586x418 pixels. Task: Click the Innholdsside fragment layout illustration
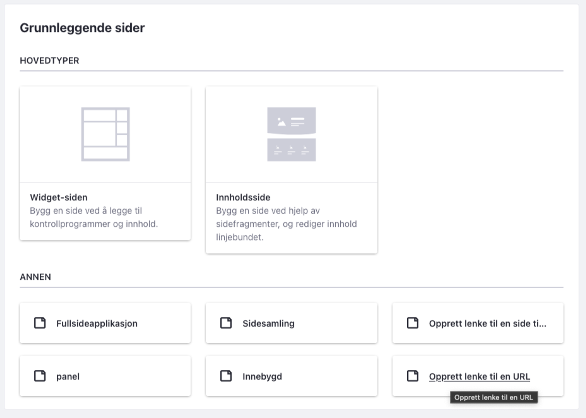point(292,134)
